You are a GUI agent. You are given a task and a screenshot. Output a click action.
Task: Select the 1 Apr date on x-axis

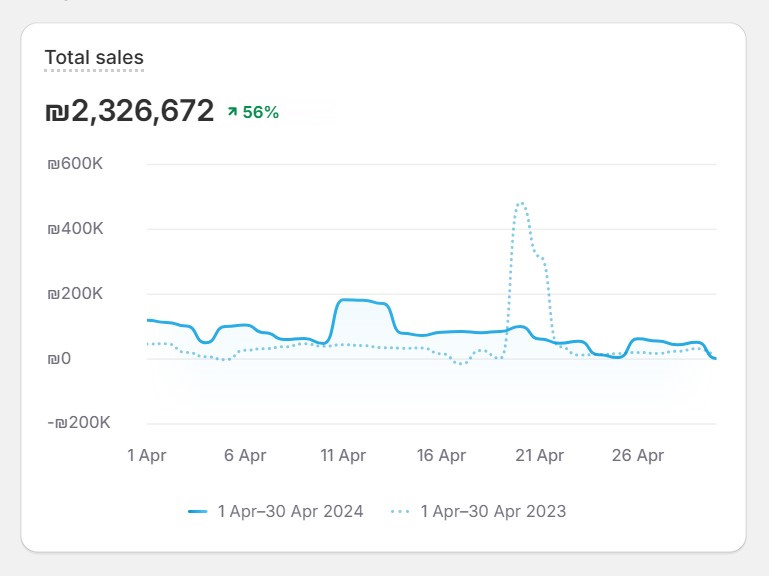147,455
